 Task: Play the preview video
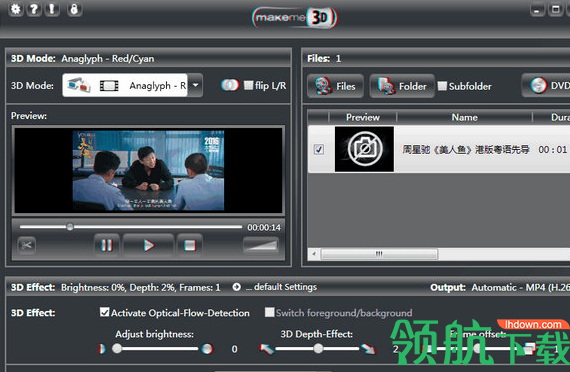pyautogui.click(x=148, y=245)
